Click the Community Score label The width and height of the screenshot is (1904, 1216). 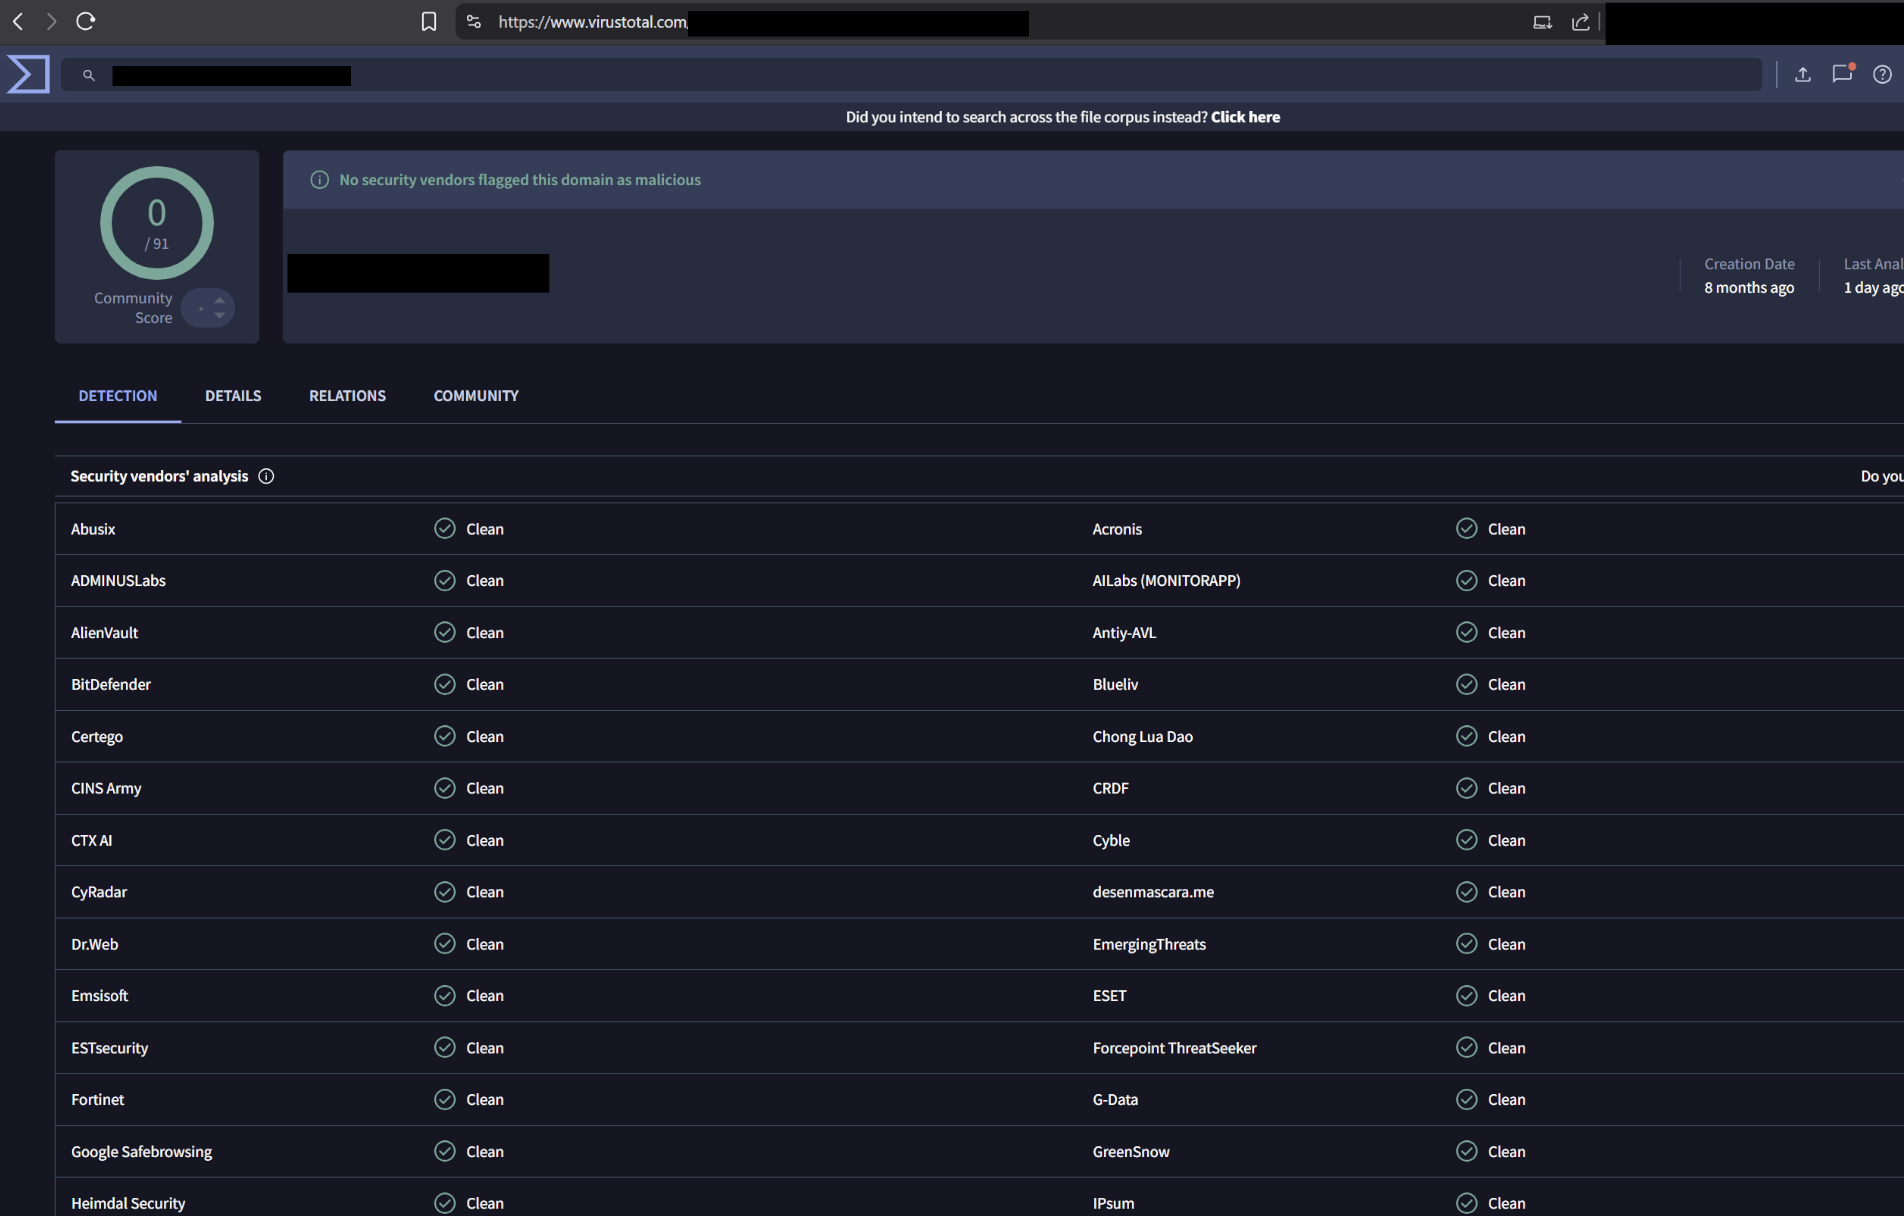[x=133, y=308]
